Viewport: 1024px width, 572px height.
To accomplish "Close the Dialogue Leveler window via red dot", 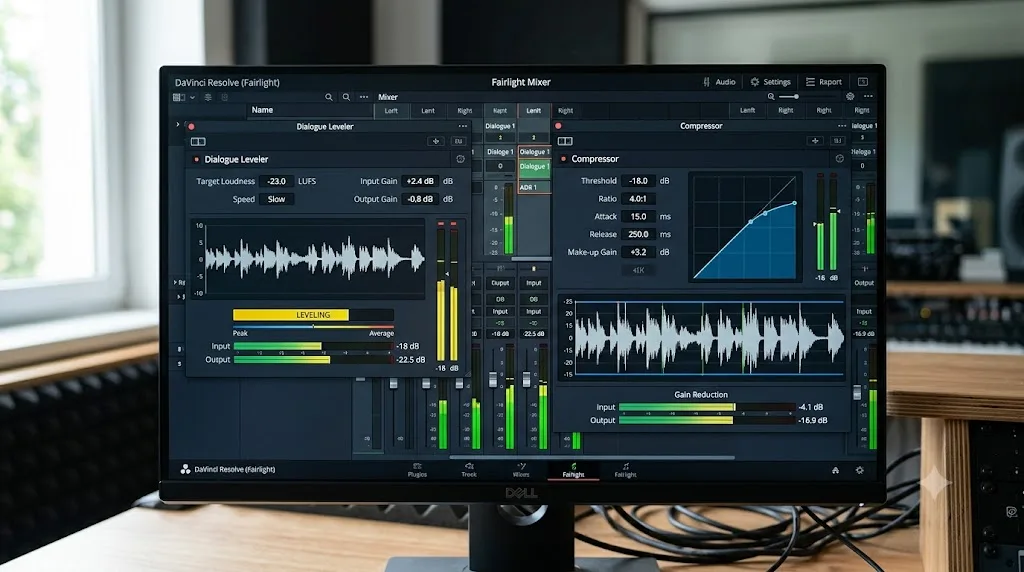I will coord(191,127).
